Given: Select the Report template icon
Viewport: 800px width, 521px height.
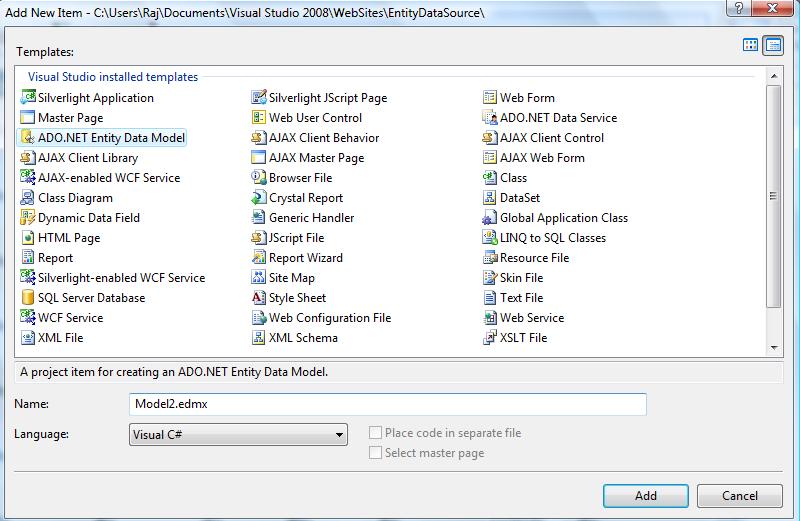Looking at the screenshot, I should click(28, 257).
